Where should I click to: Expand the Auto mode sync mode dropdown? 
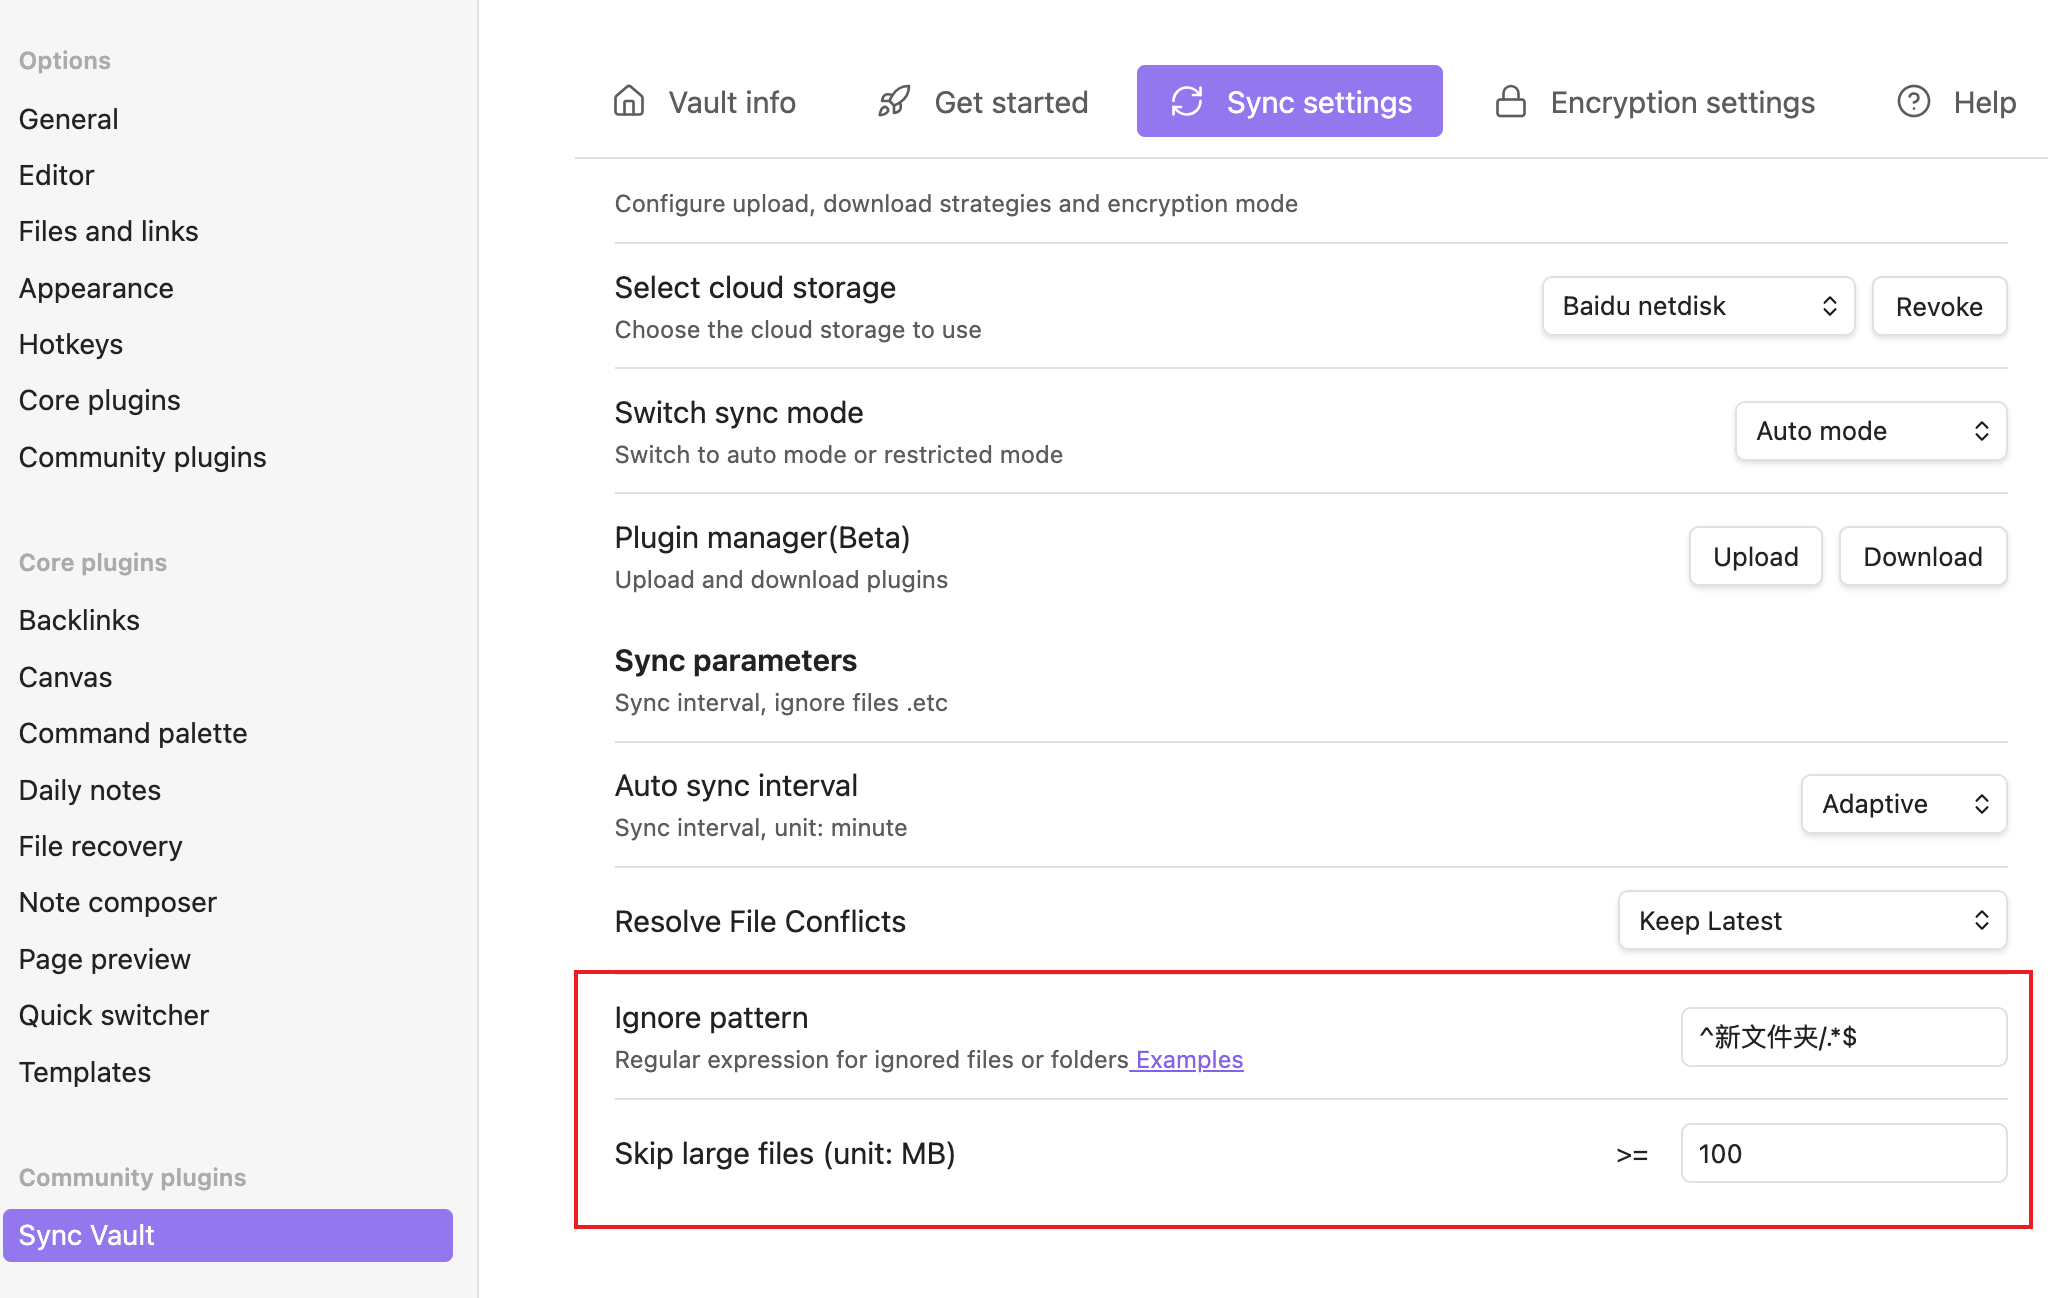[x=1870, y=431]
